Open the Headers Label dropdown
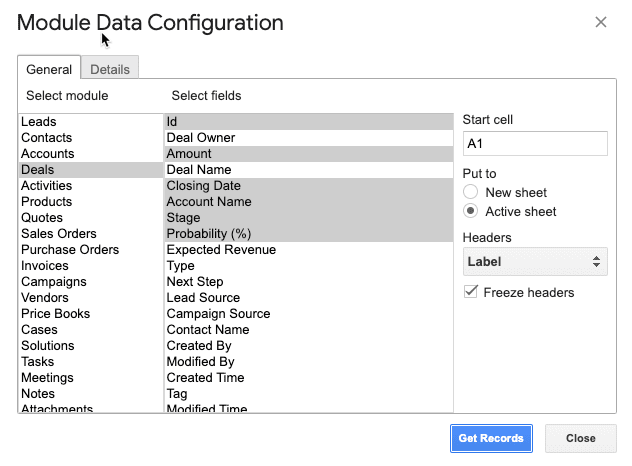The width and height of the screenshot is (632, 466). coord(535,262)
